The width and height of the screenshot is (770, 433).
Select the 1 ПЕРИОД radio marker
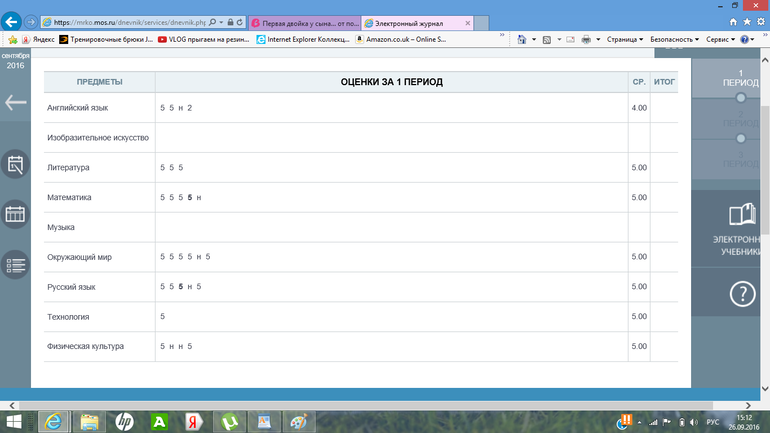[x=741, y=98]
